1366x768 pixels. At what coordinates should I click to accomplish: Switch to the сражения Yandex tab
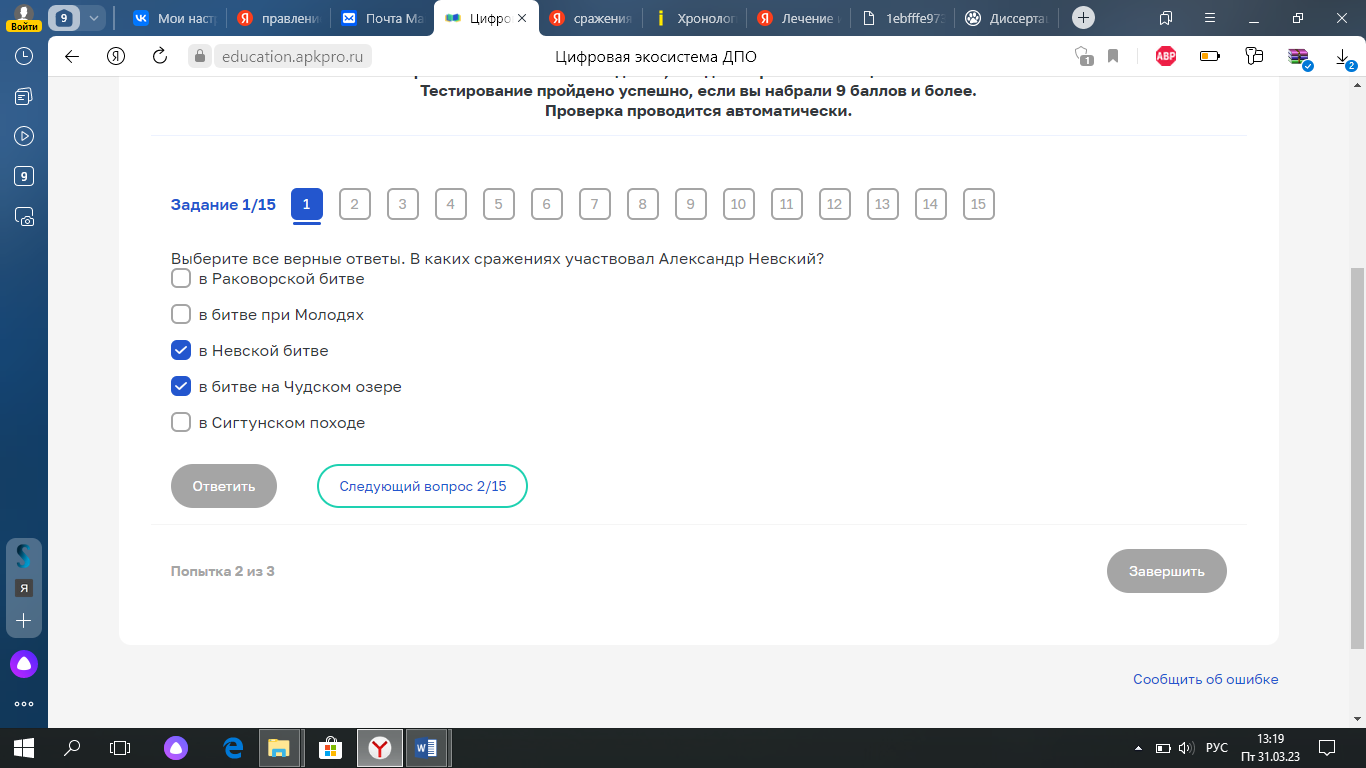pyautogui.click(x=589, y=18)
